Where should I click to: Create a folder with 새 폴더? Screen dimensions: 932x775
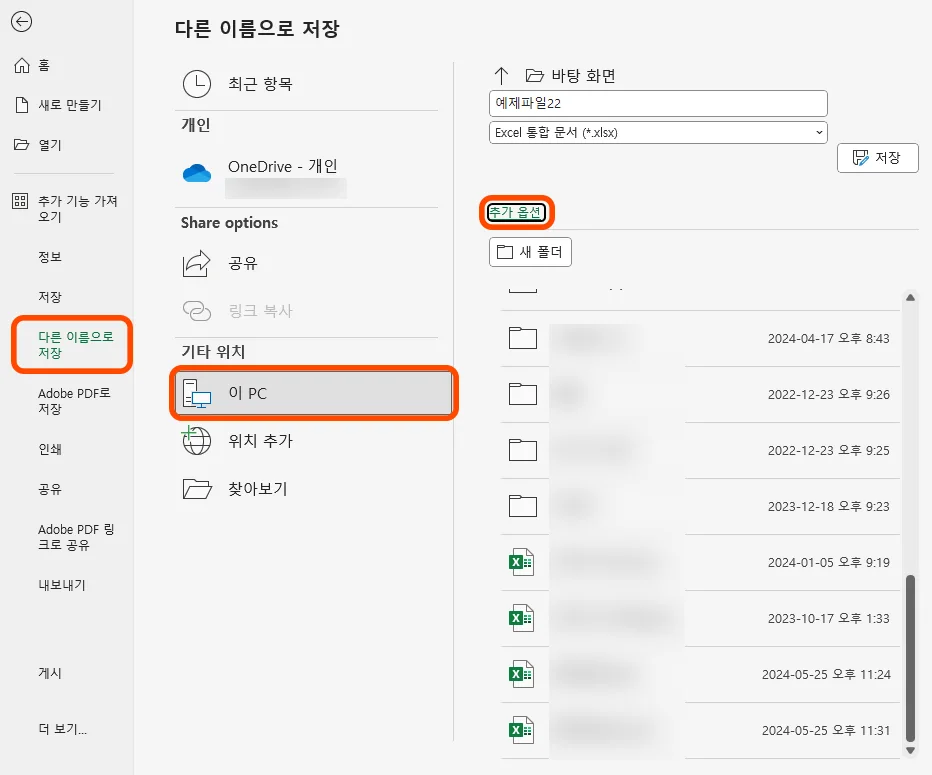(x=530, y=251)
